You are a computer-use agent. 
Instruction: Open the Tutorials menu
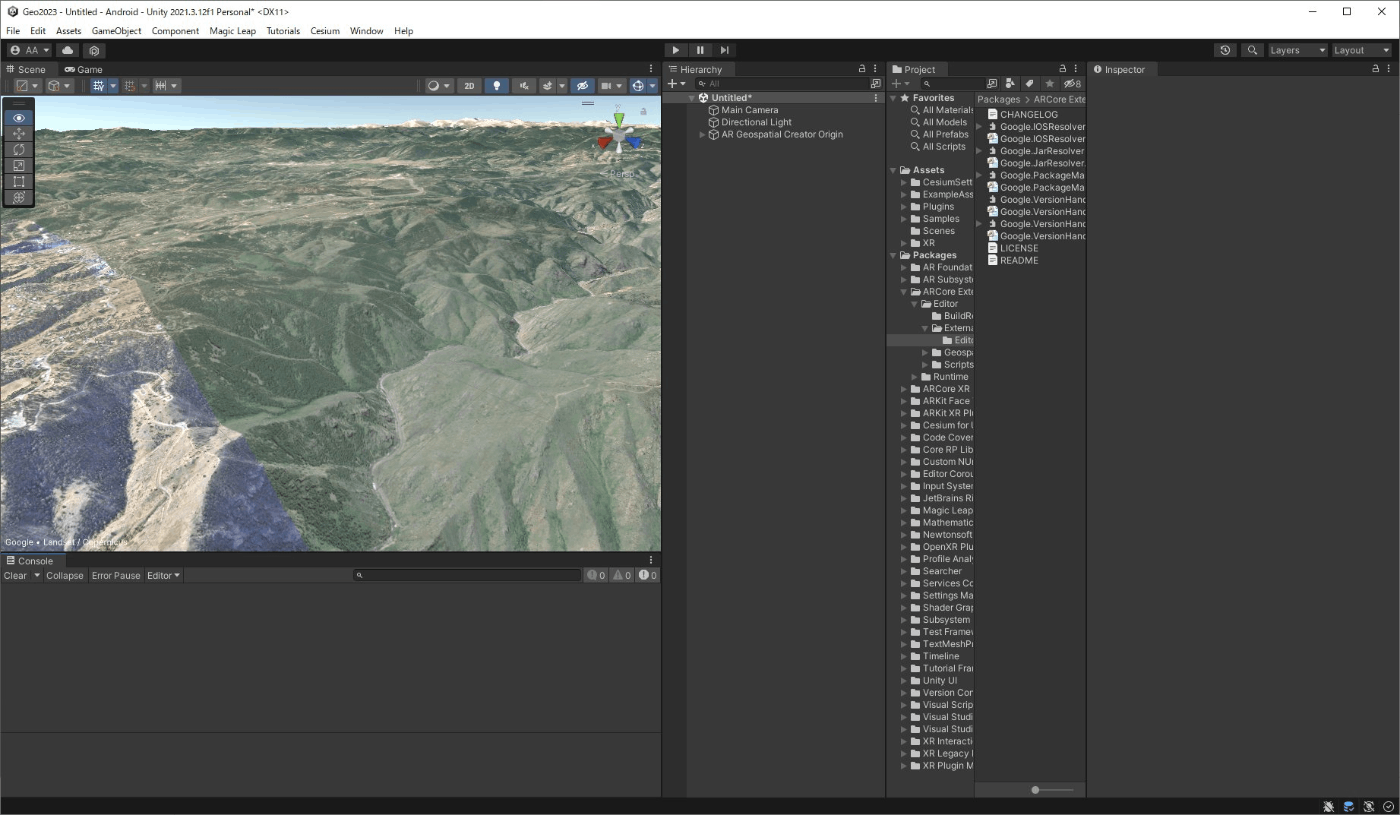pyautogui.click(x=283, y=31)
